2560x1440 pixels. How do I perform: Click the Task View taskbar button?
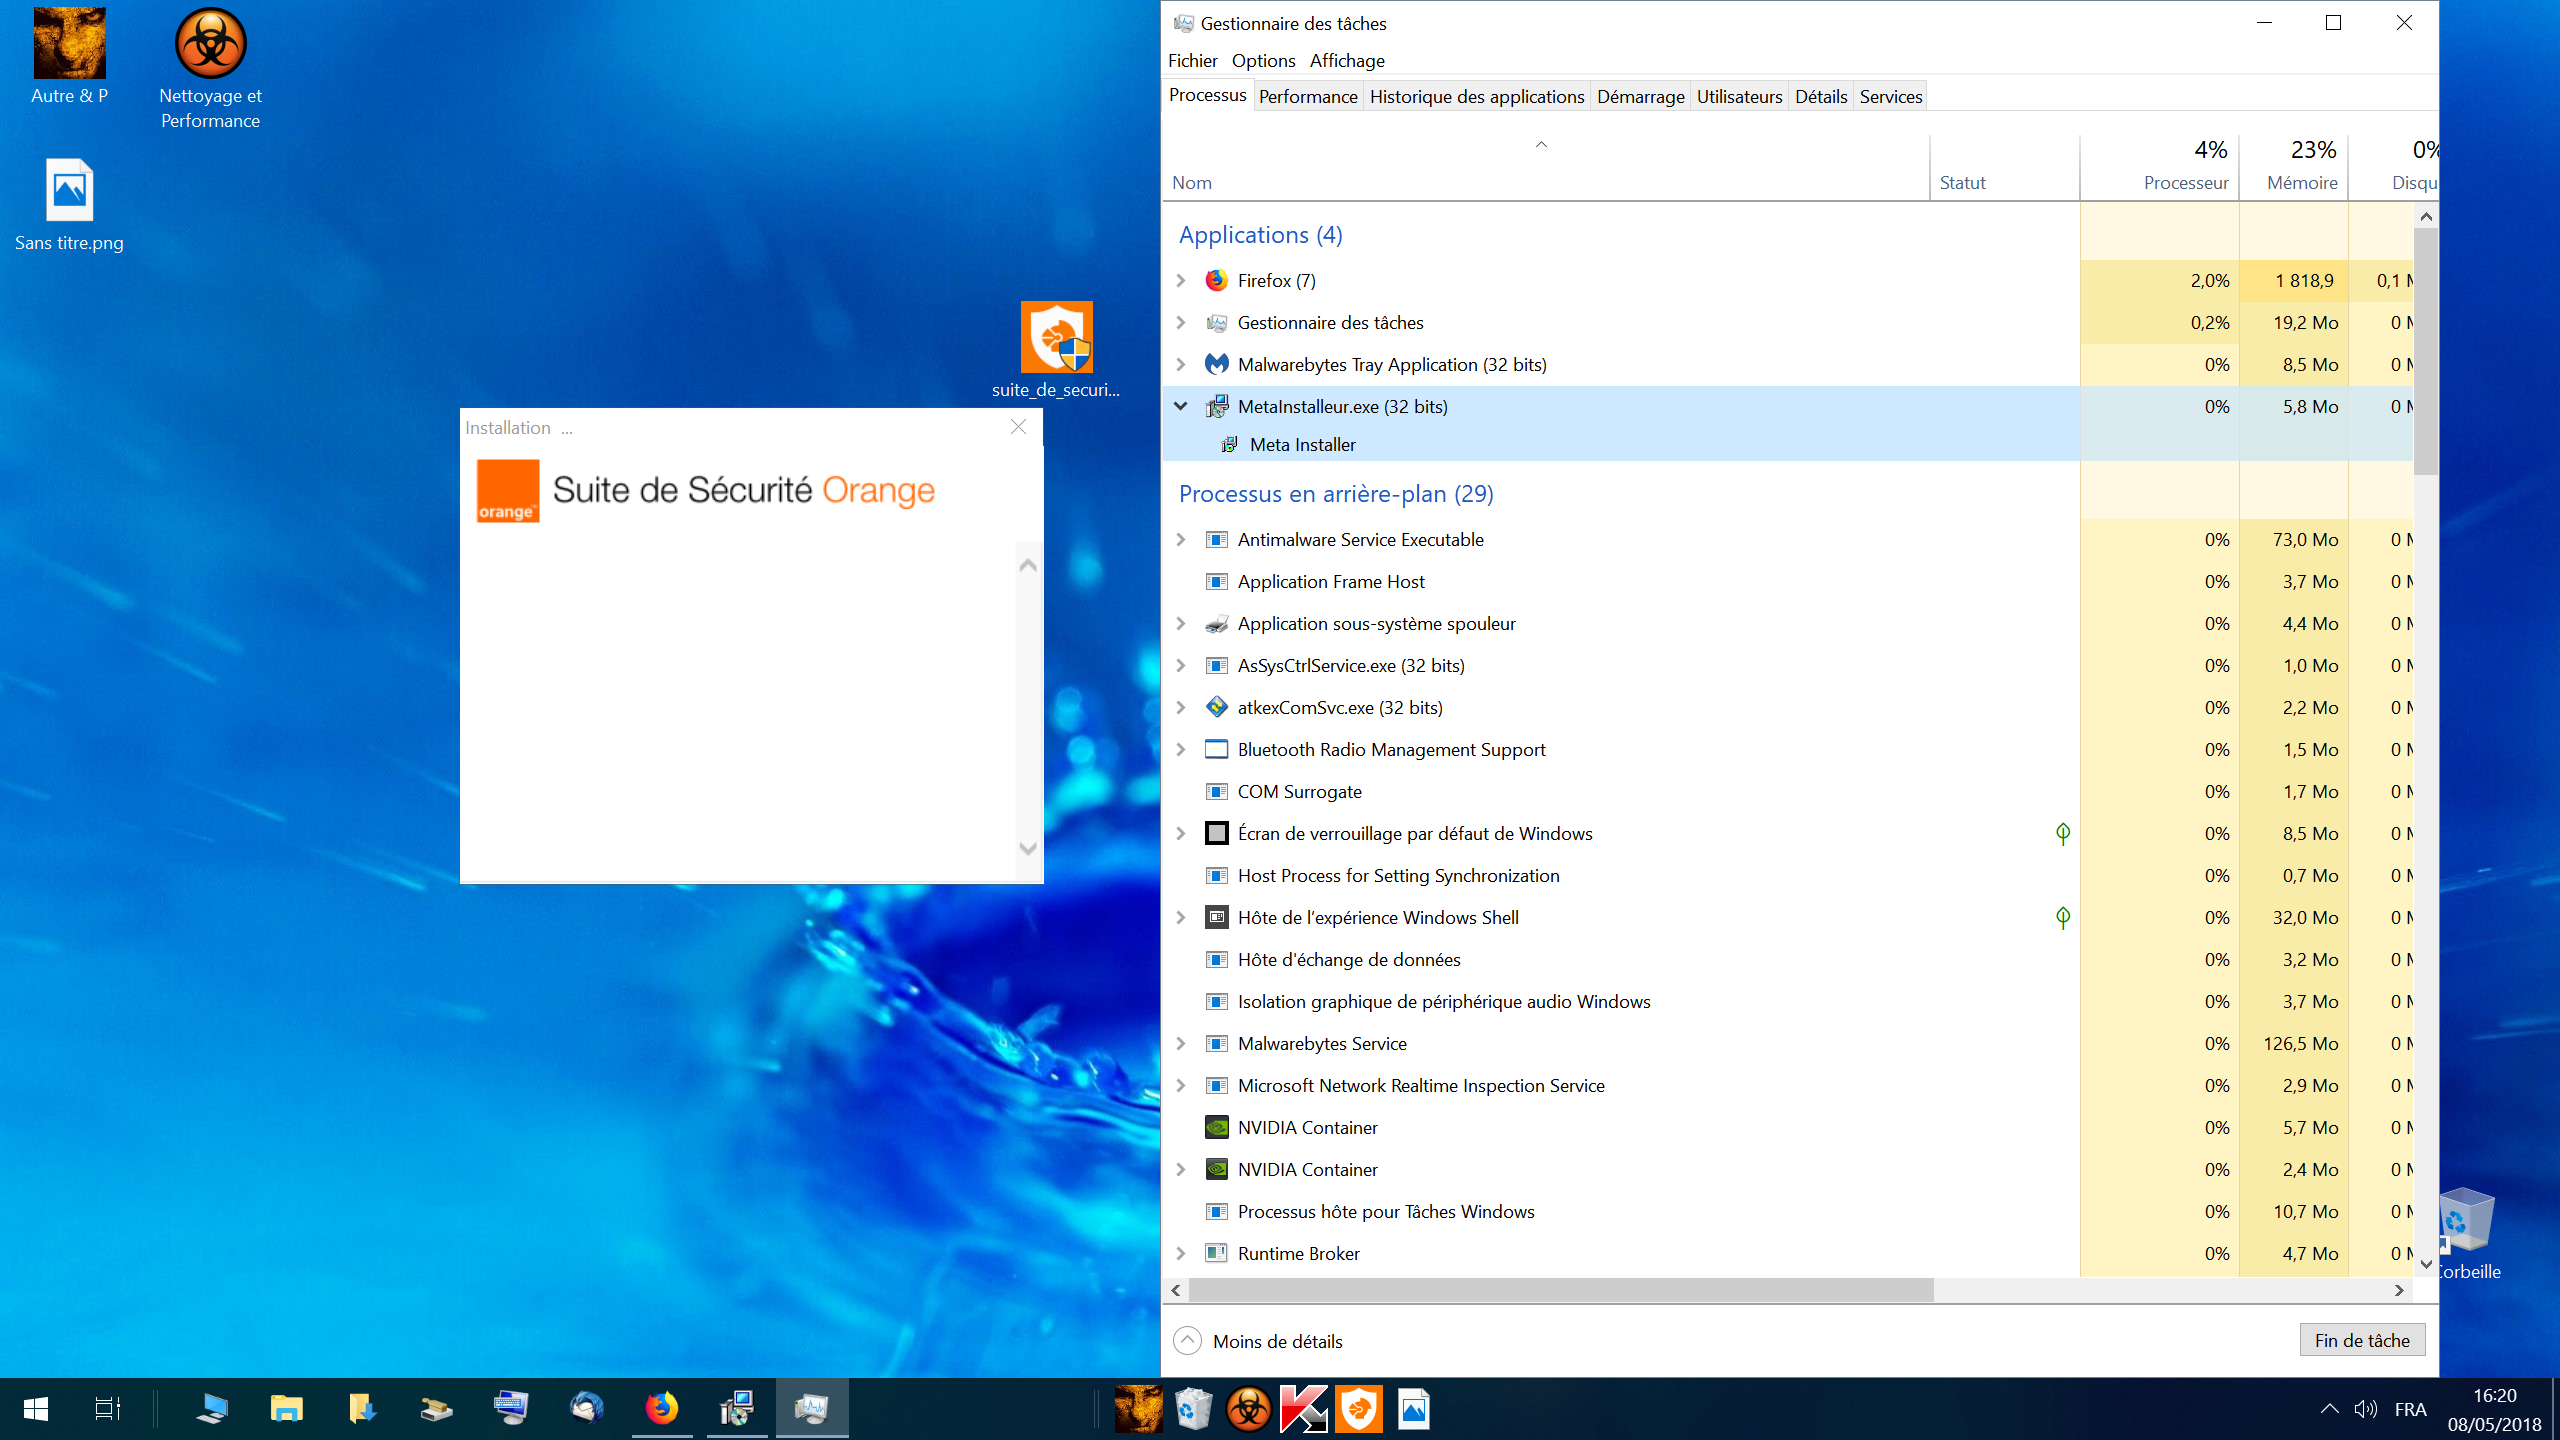(107, 1408)
